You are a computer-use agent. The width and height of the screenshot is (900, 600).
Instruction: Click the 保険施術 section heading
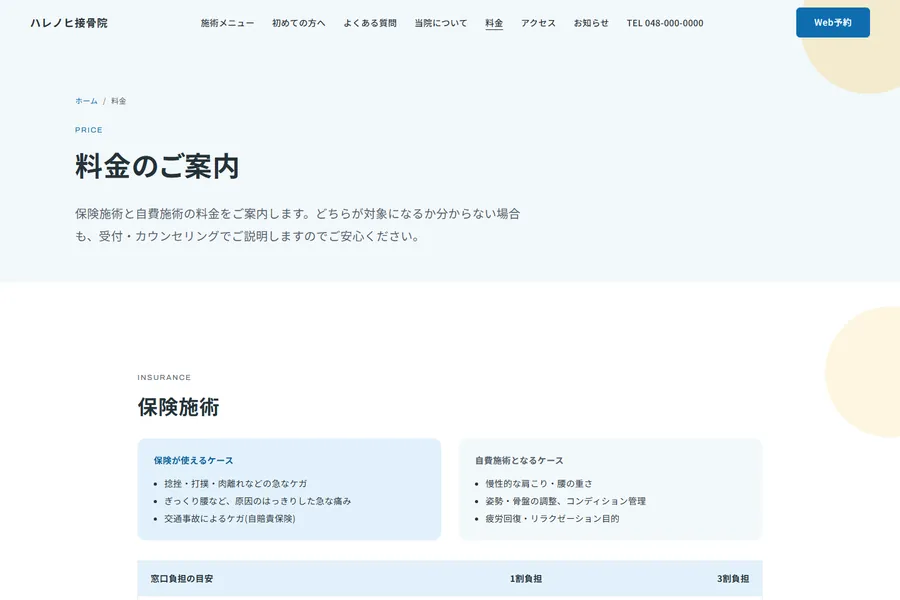179,407
